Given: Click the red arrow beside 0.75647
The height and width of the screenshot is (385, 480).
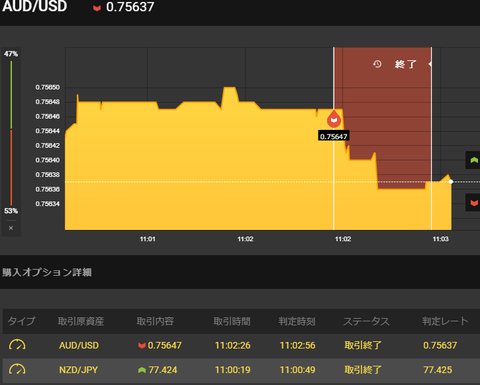Looking at the screenshot, I should click(142, 345).
